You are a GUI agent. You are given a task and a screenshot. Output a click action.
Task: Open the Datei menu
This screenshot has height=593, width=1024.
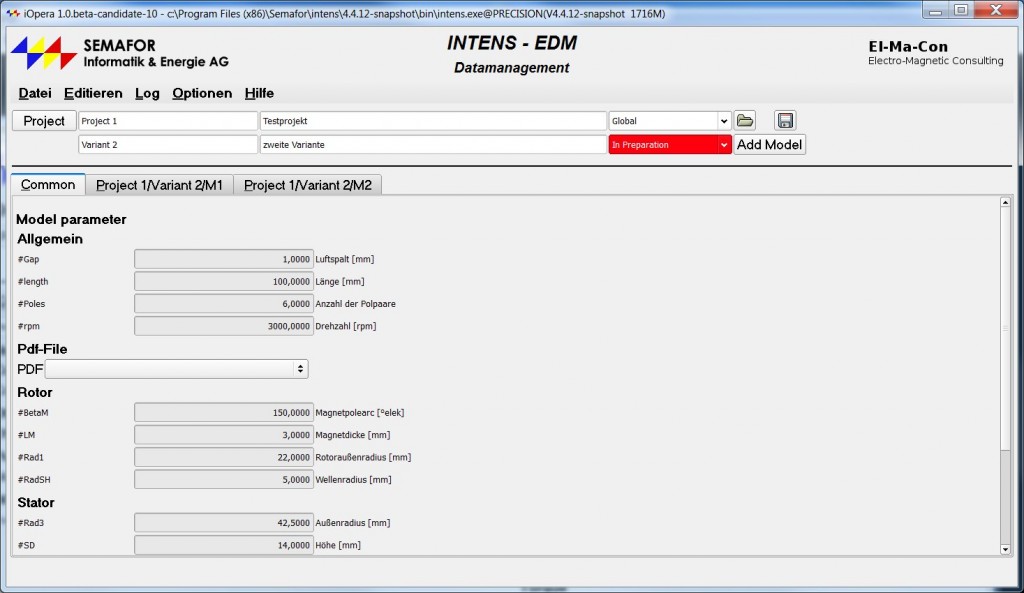click(35, 93)
